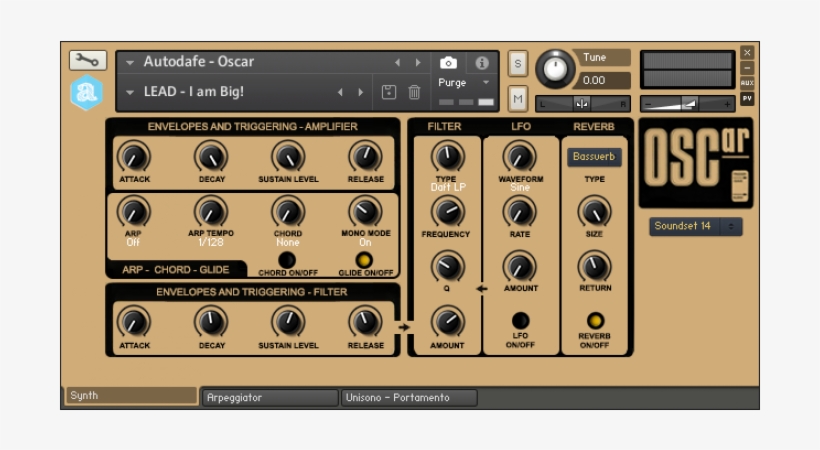The height and width of the screenshot is (450, 820).
Task: Click the amplifier RELEASE knob
Action: (x=366, y=157)
